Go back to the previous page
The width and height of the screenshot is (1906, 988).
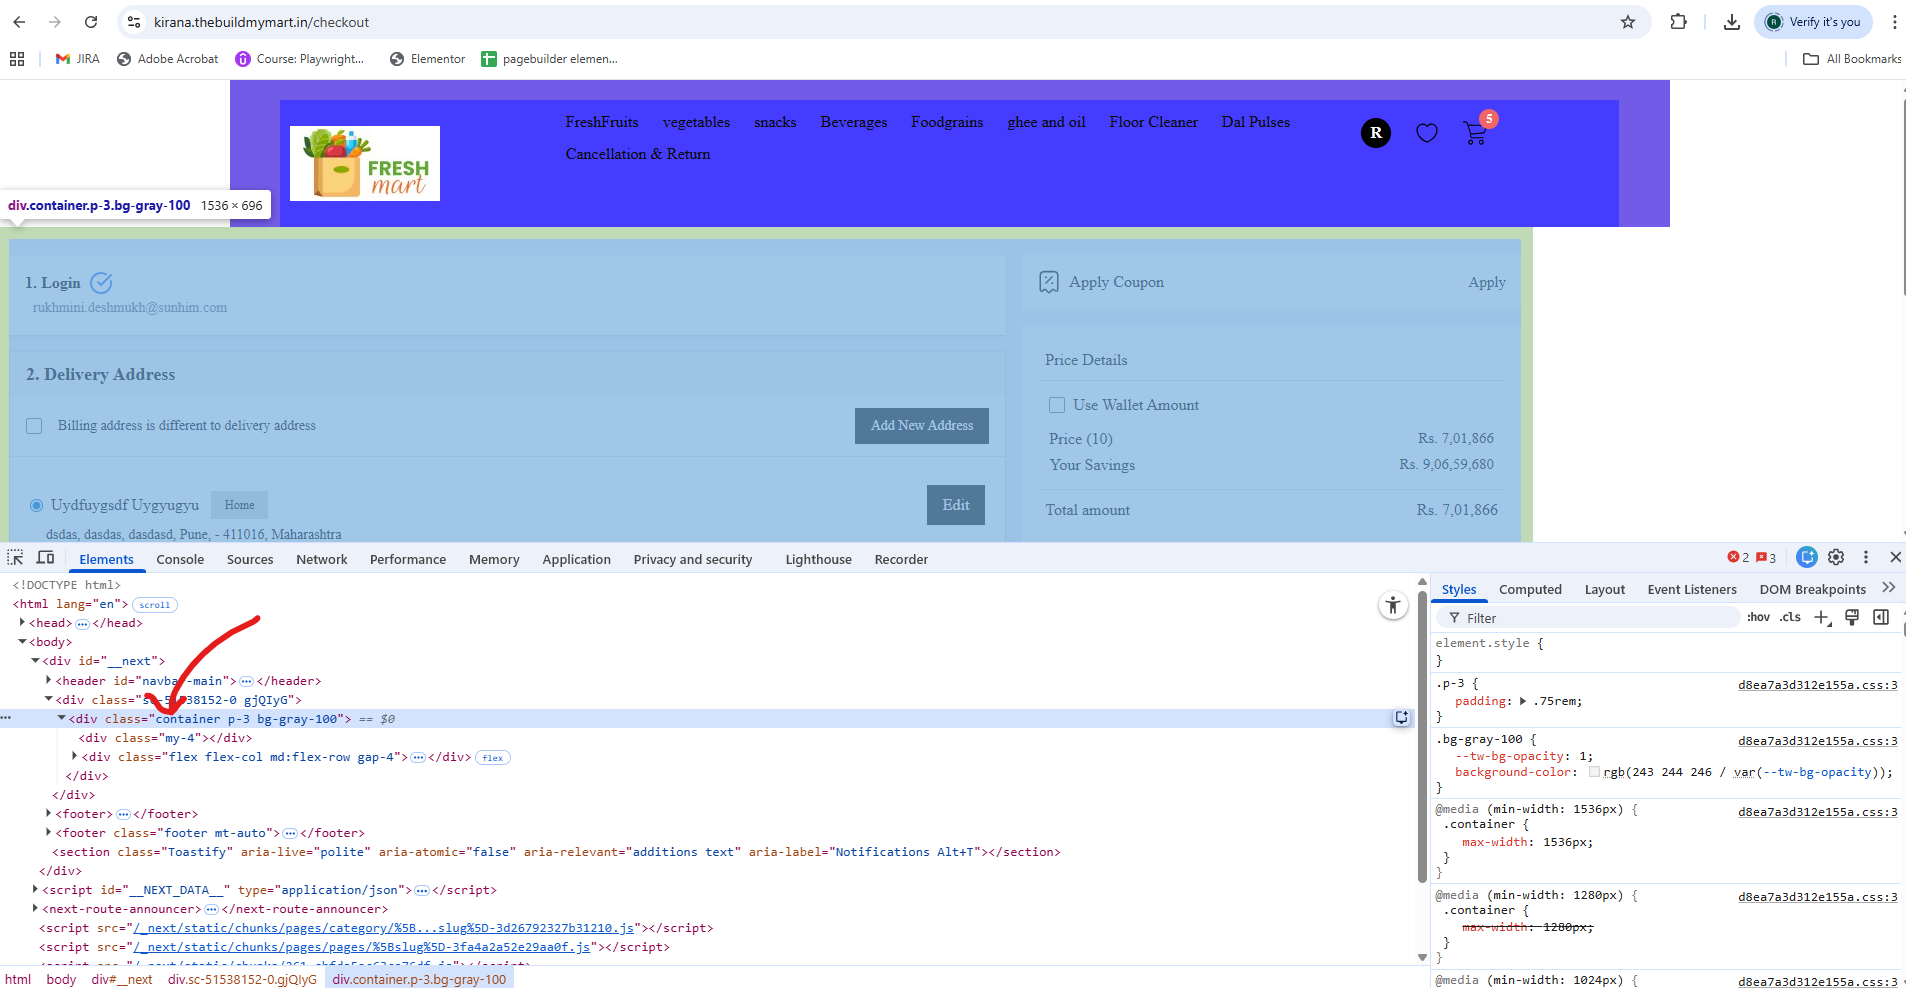[19, 22]
